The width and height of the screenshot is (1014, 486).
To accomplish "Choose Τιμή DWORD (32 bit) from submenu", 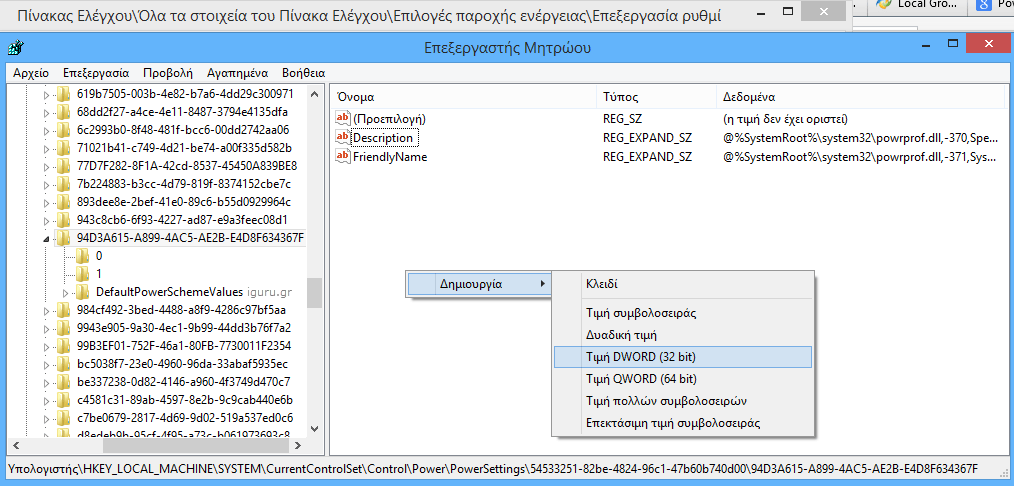I will coord(683,356).
